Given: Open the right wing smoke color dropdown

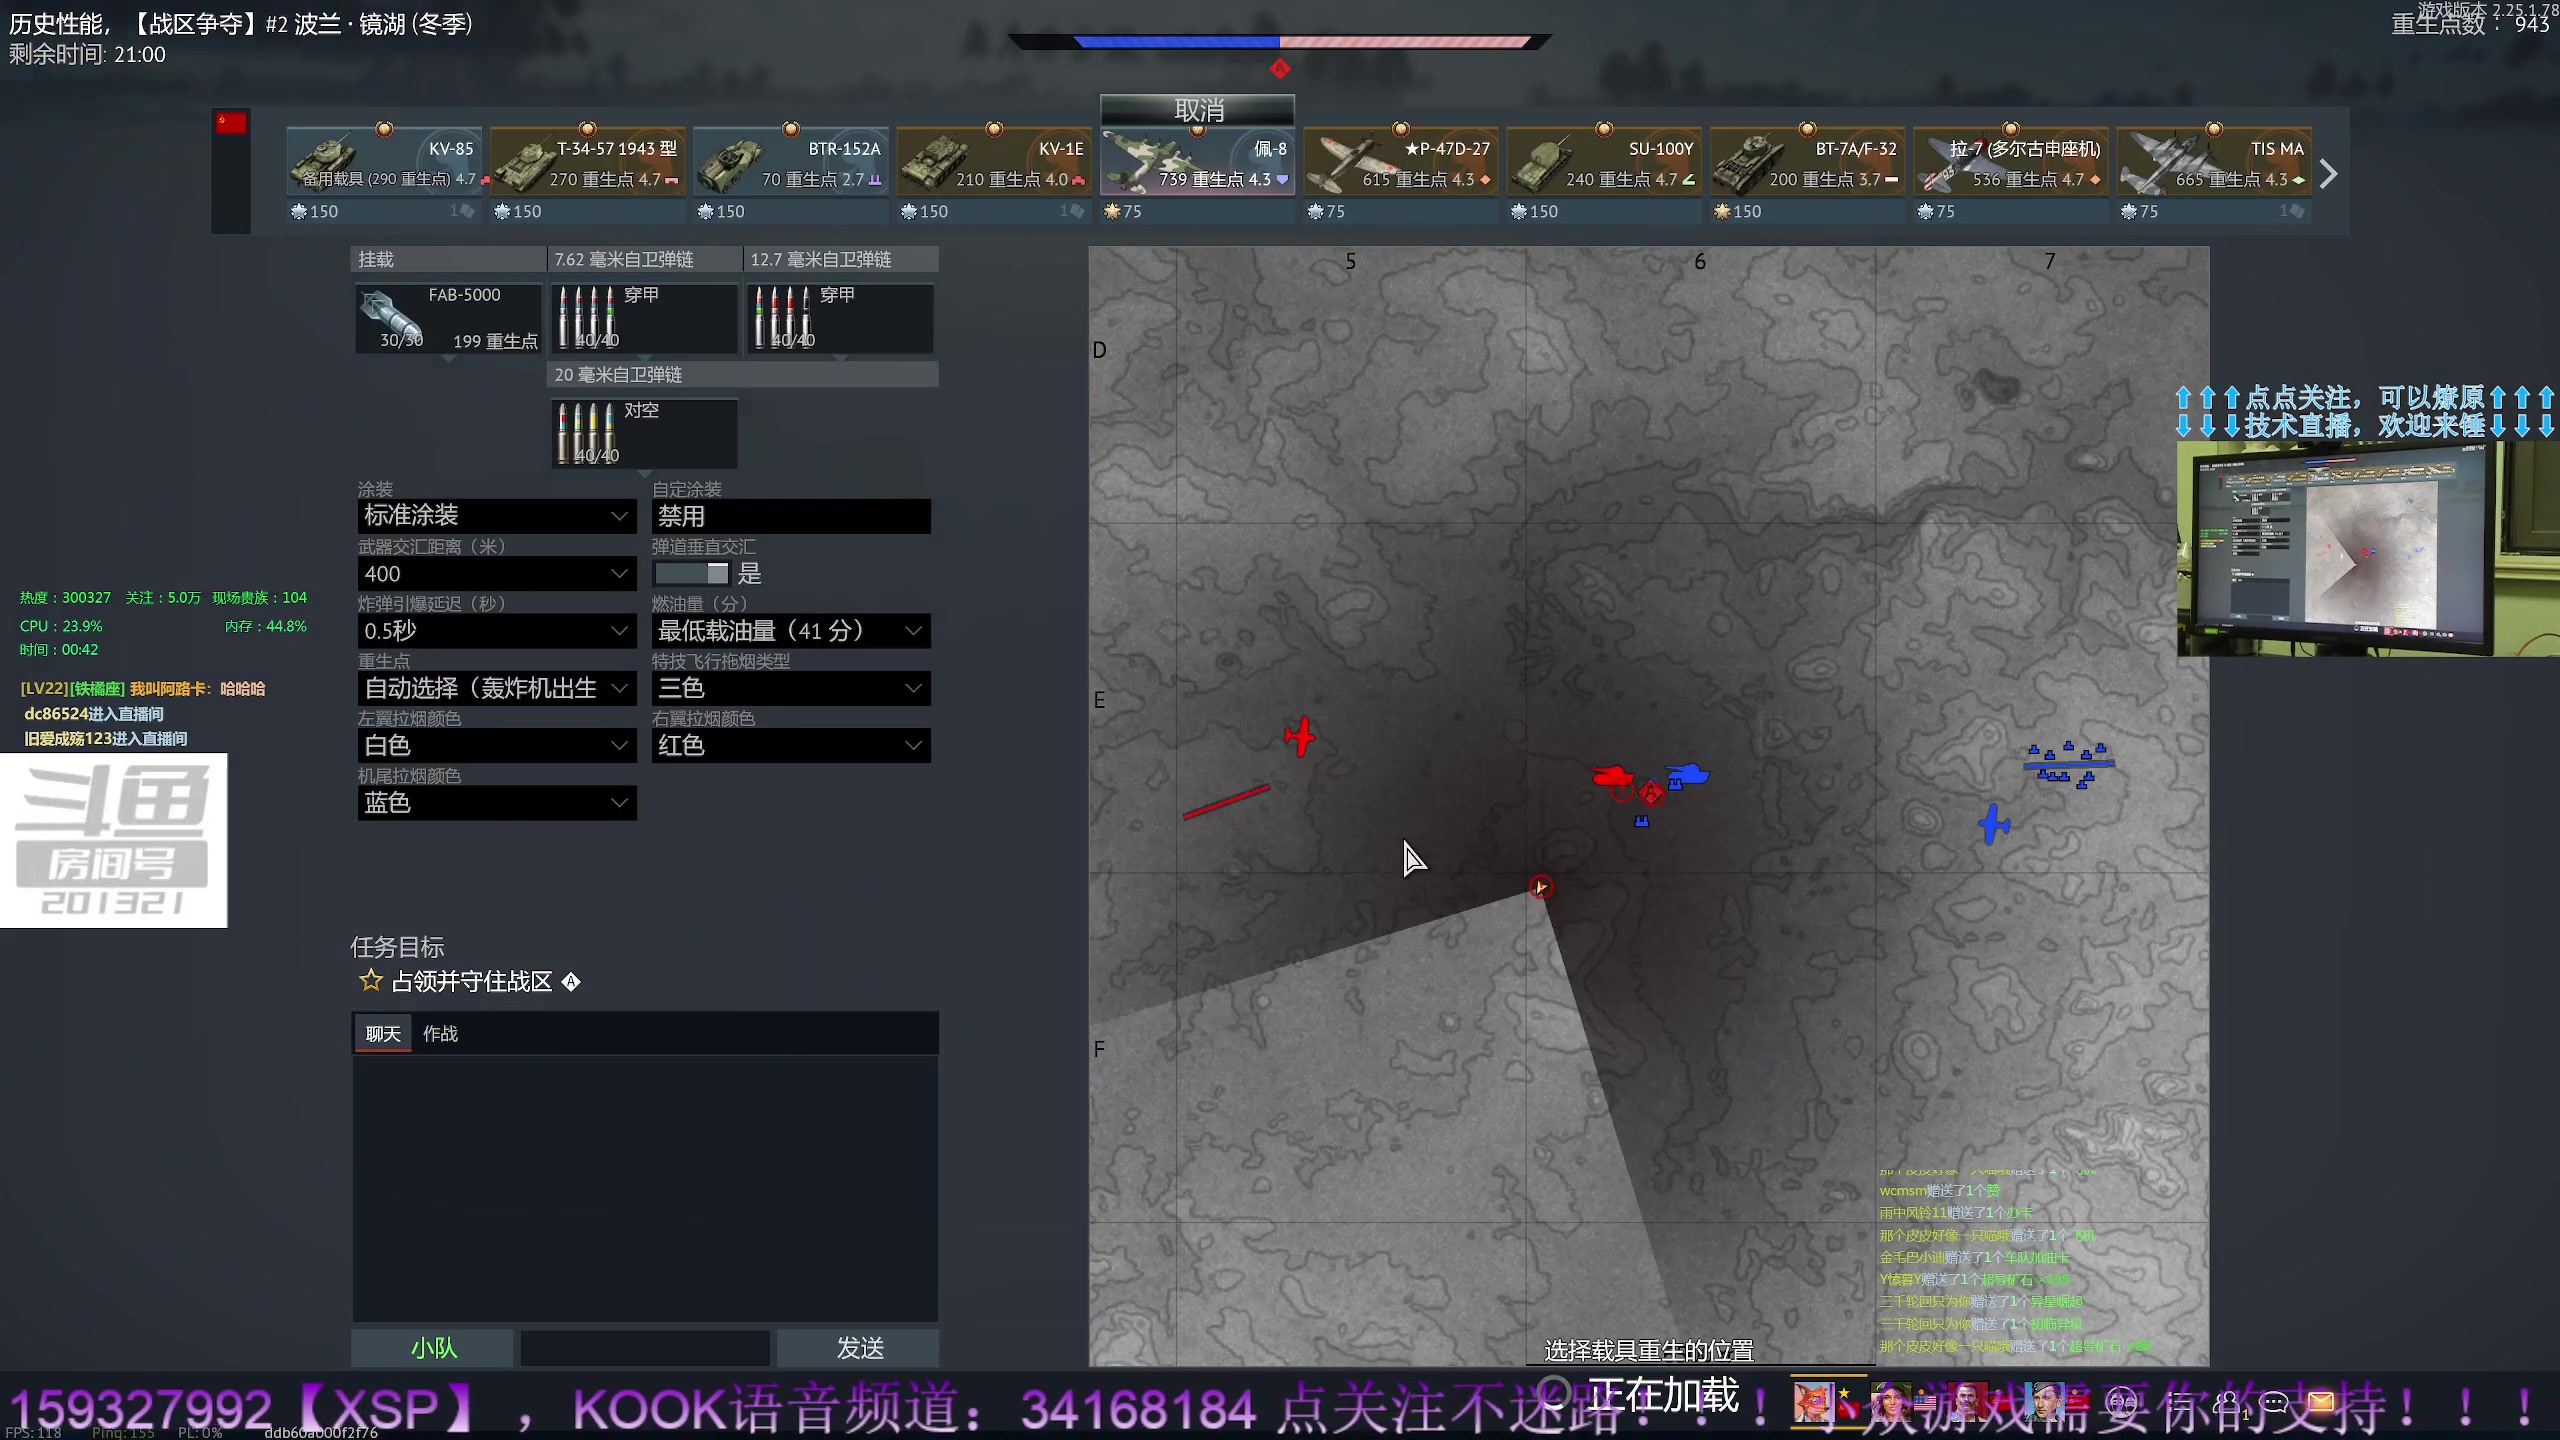Looking at the screenshot, I should [790, 746].
